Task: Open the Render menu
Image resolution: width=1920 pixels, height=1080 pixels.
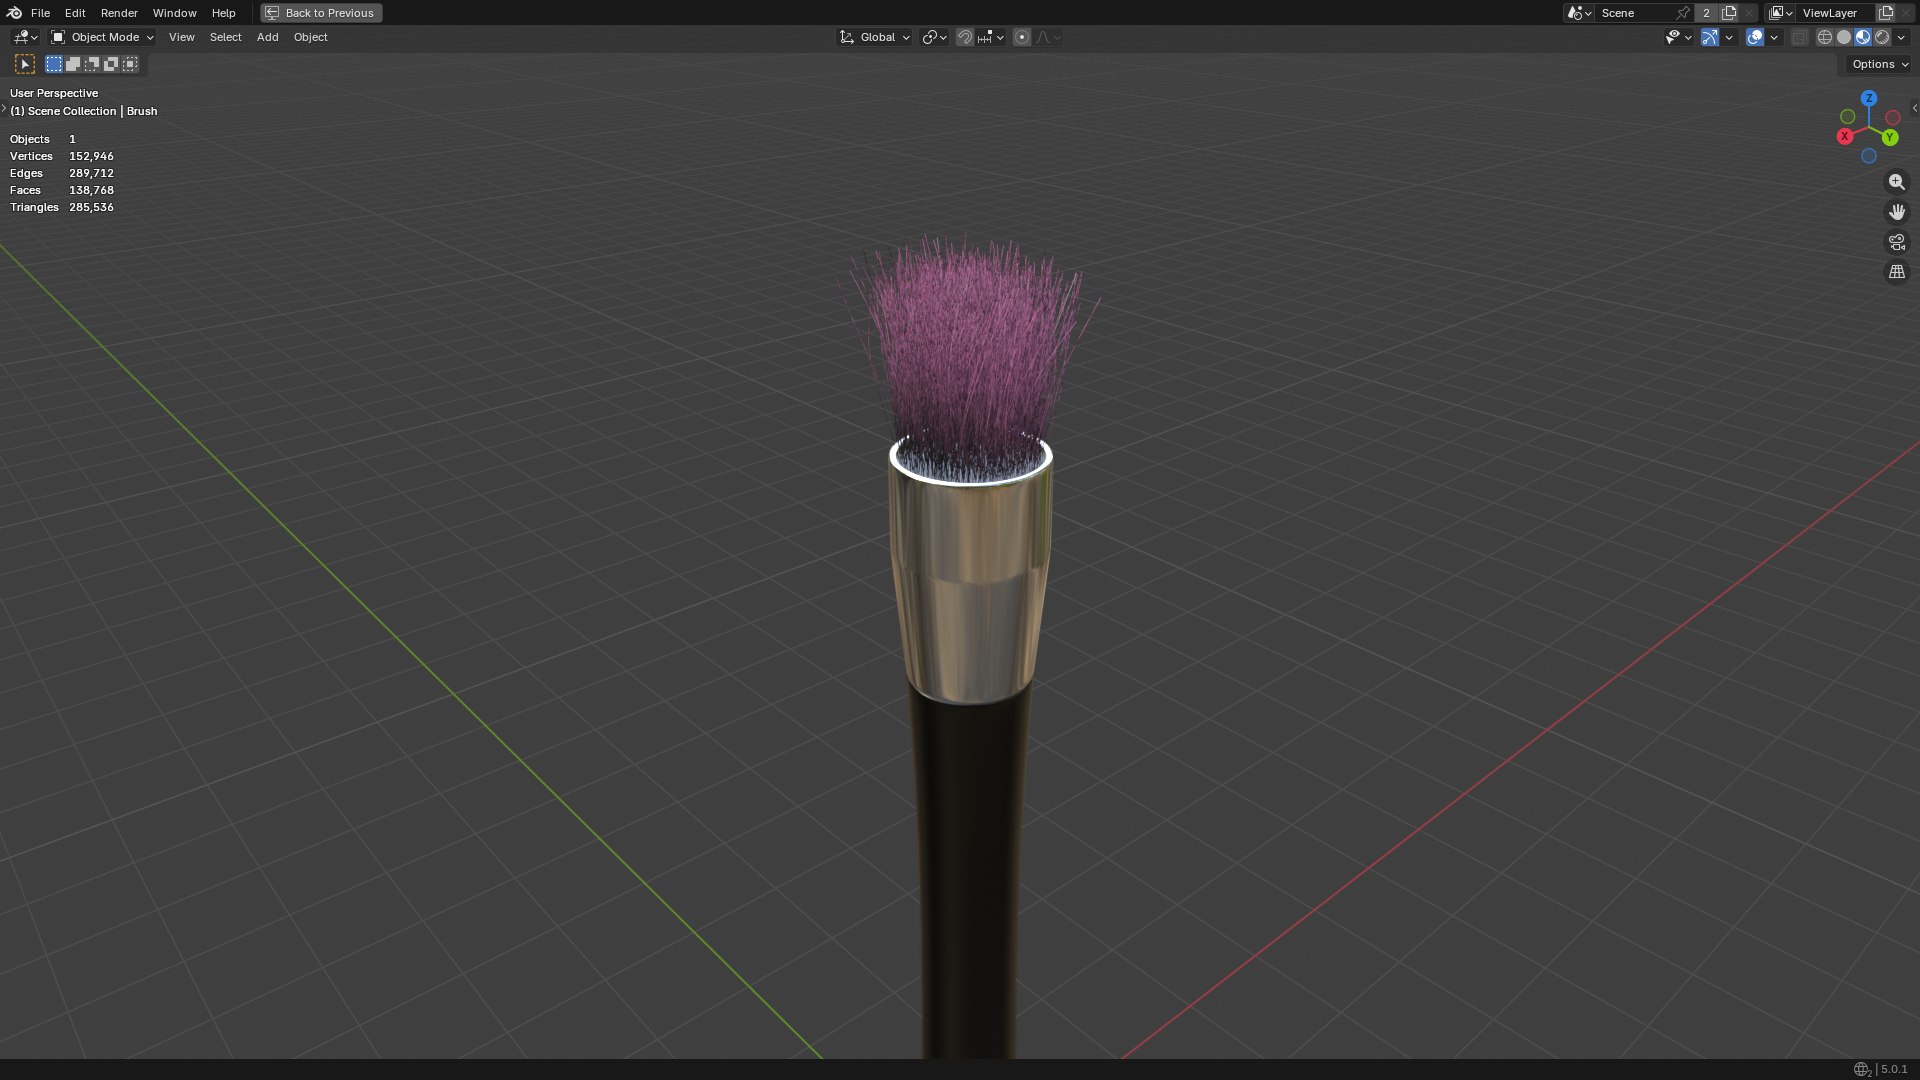Action: pyautogui.click(x=119, y=13)
